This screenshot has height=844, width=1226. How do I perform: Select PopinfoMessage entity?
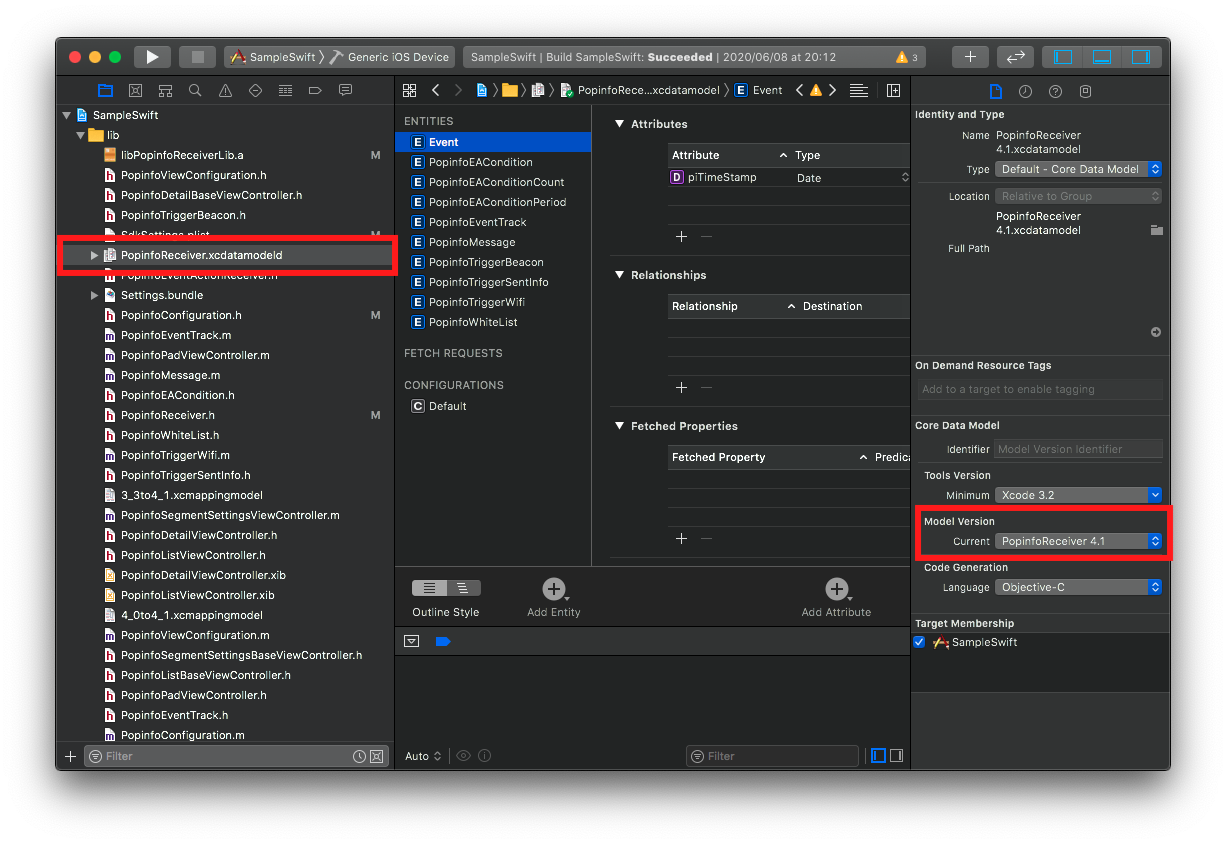[x=472, y=242]
